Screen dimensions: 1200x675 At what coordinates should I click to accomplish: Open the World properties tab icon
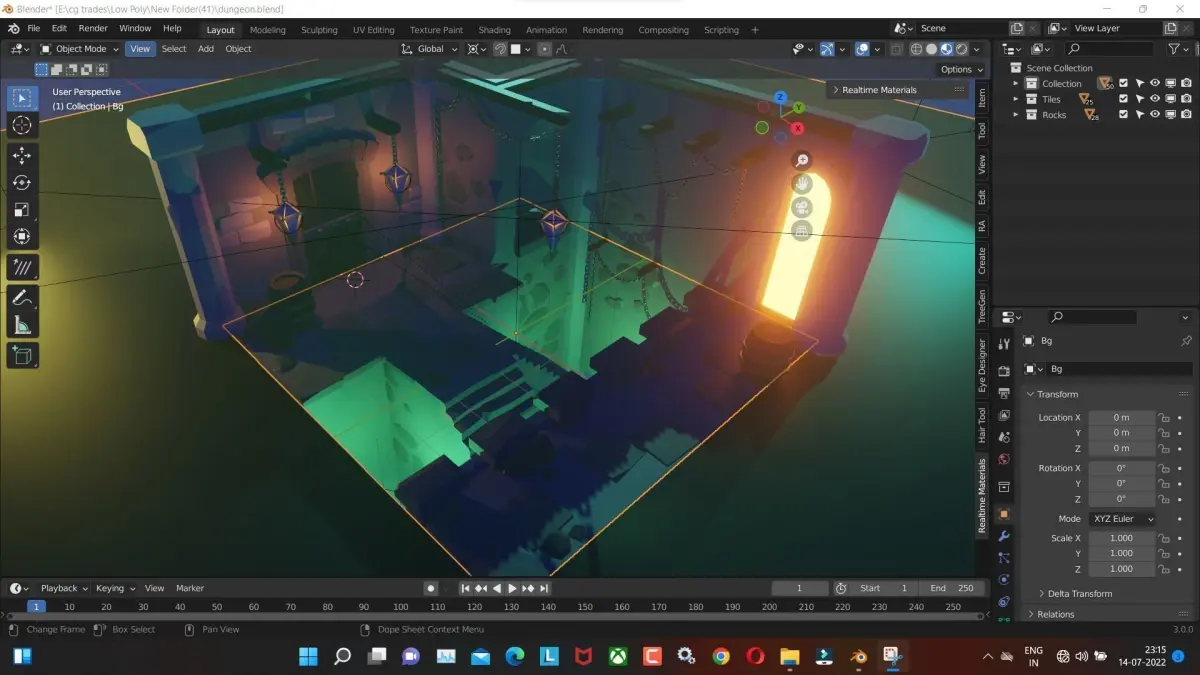click(1004, 459)
